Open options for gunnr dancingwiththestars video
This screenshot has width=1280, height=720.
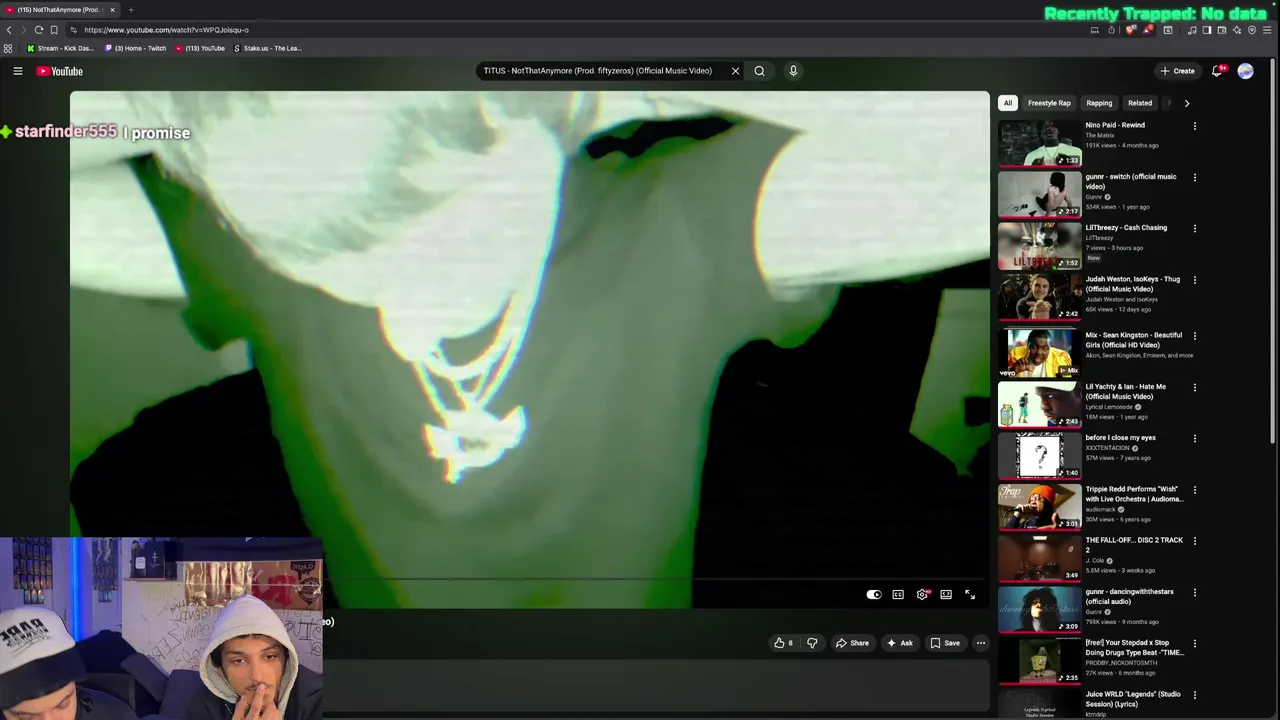[1194, 592]
